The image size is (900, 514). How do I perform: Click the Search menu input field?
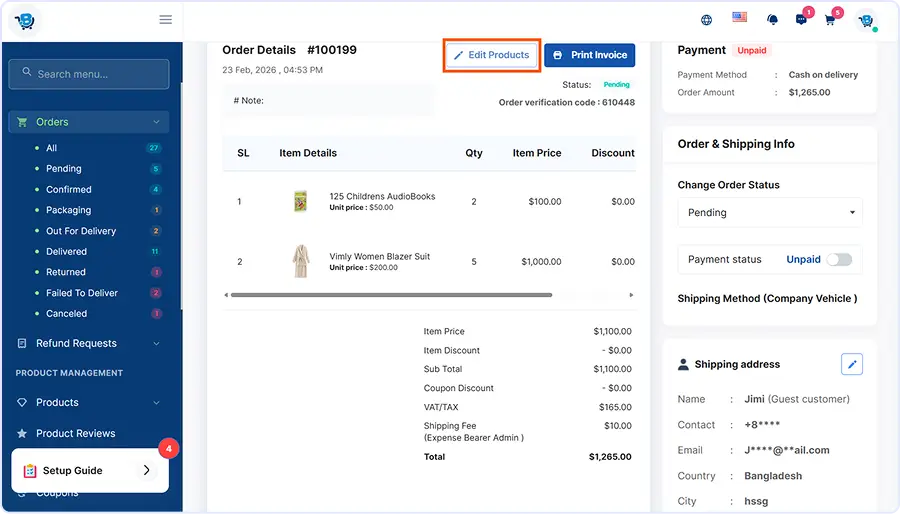pyautogui.click(x=89, y=74)
